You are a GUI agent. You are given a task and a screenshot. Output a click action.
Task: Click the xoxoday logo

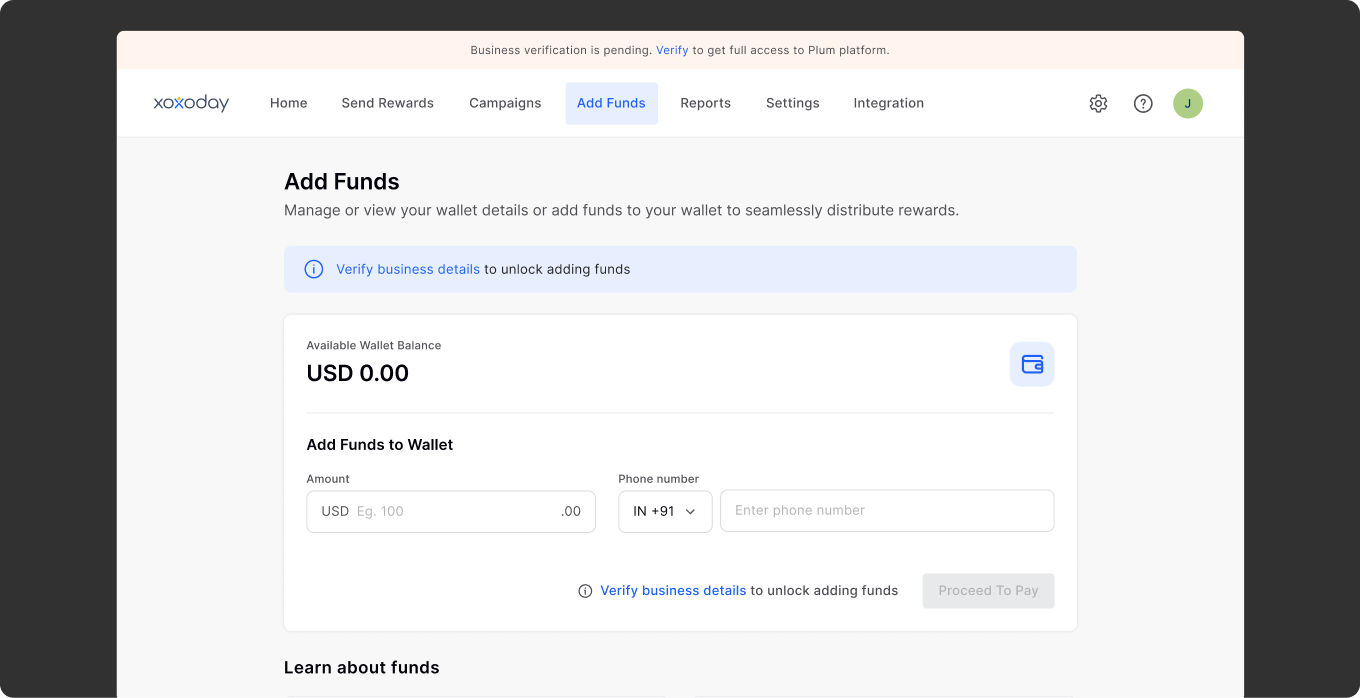pyautogui.click(x=191, y=103)
